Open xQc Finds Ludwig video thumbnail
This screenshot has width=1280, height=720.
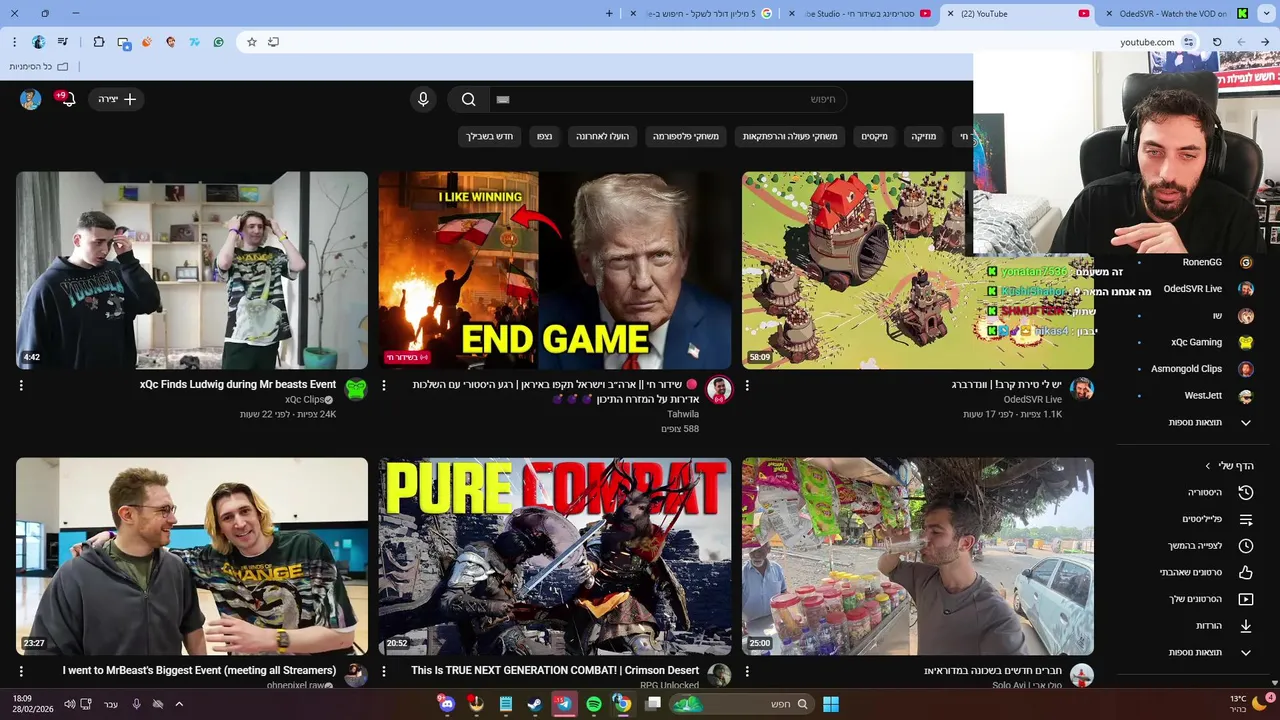192,270
